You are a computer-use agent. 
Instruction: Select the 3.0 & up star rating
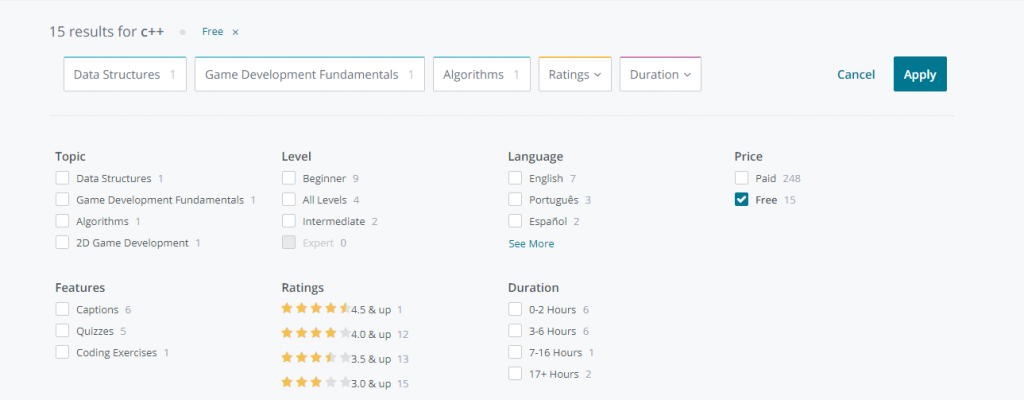tap(341, 382)
